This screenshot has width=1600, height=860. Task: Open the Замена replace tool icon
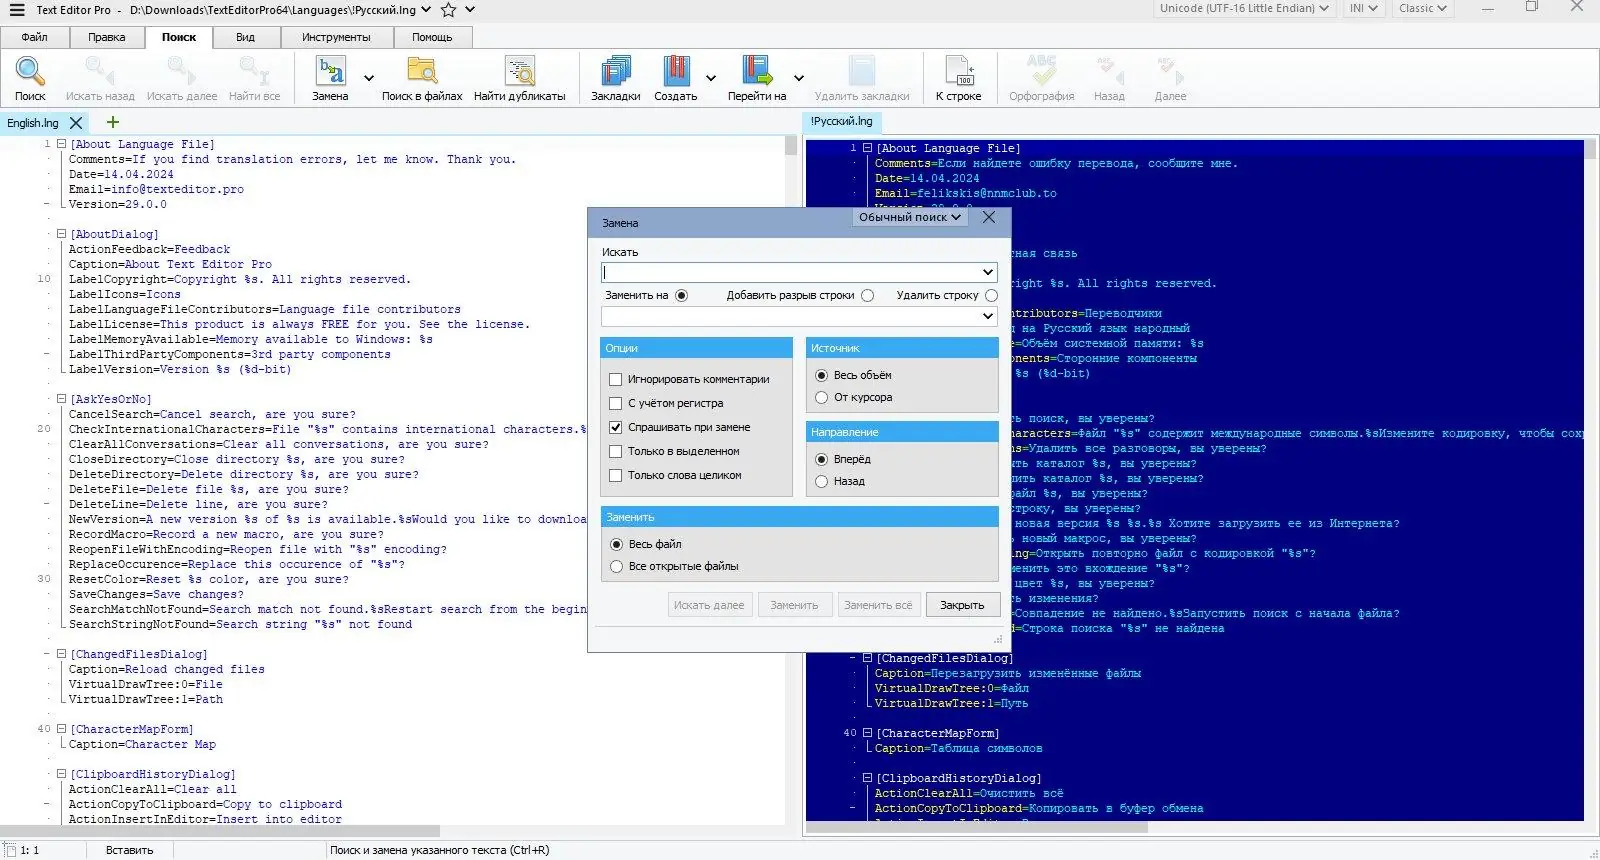(330, 72)
